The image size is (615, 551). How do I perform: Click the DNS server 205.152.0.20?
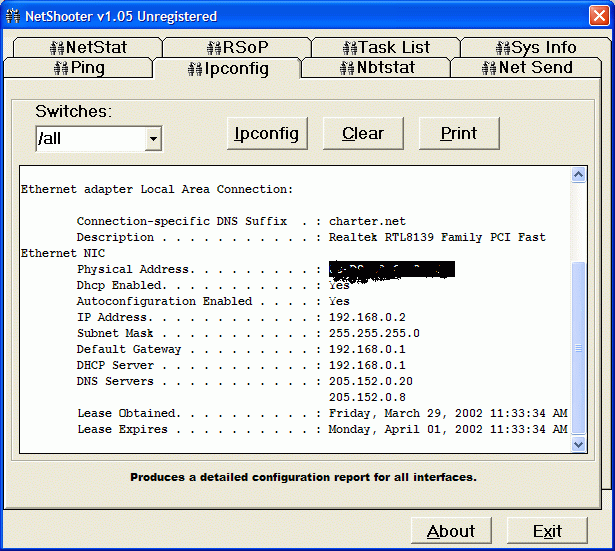371,381
